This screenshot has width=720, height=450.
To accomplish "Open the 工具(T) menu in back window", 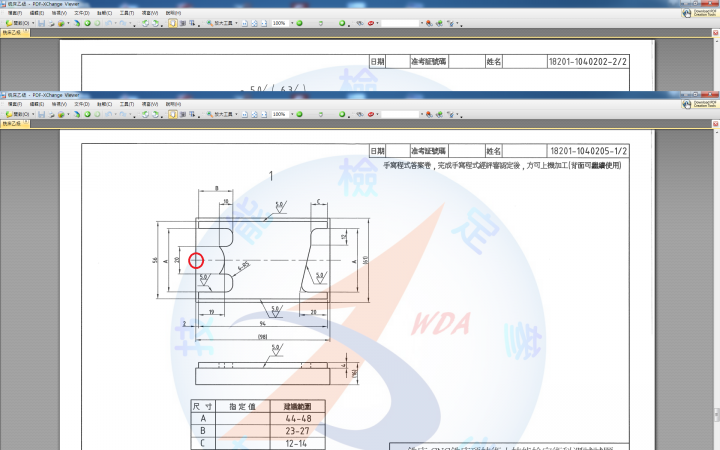I will [x=127, y=13].
